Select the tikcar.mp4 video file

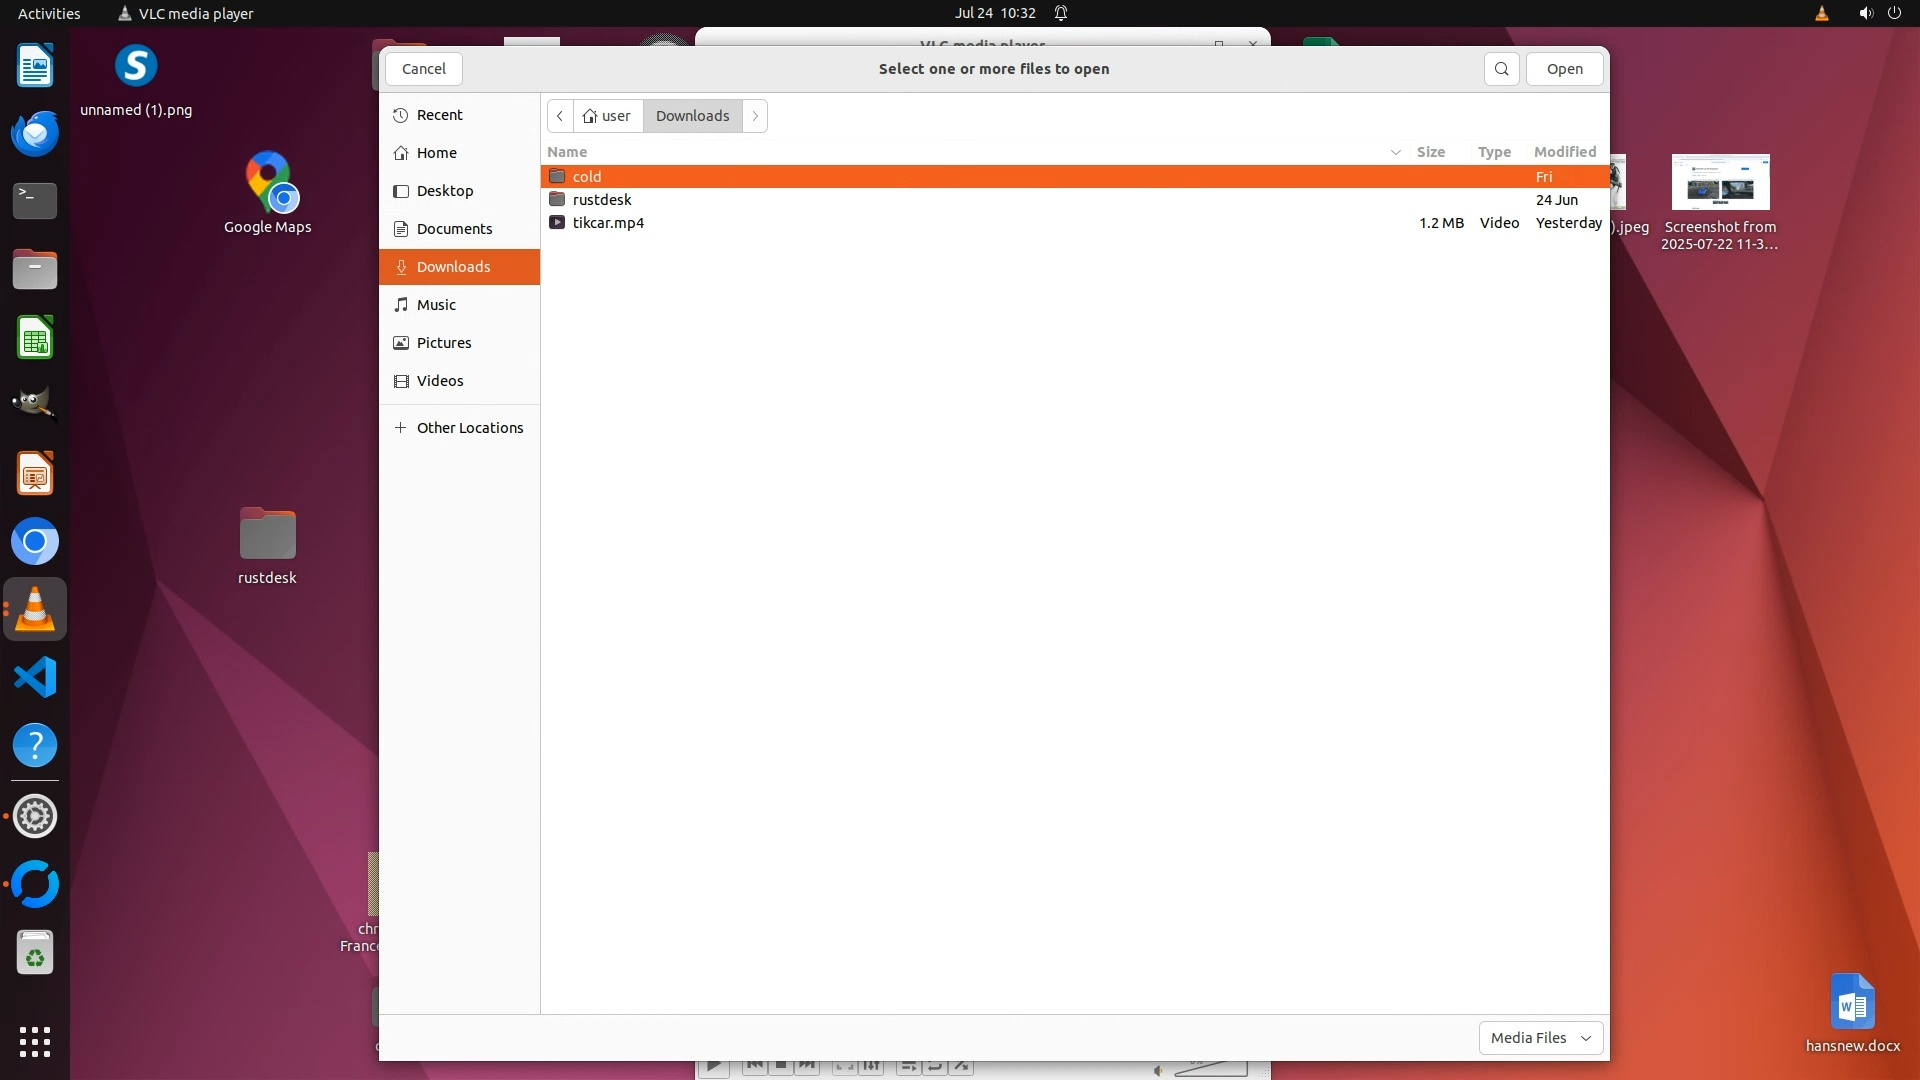(608, 223)
